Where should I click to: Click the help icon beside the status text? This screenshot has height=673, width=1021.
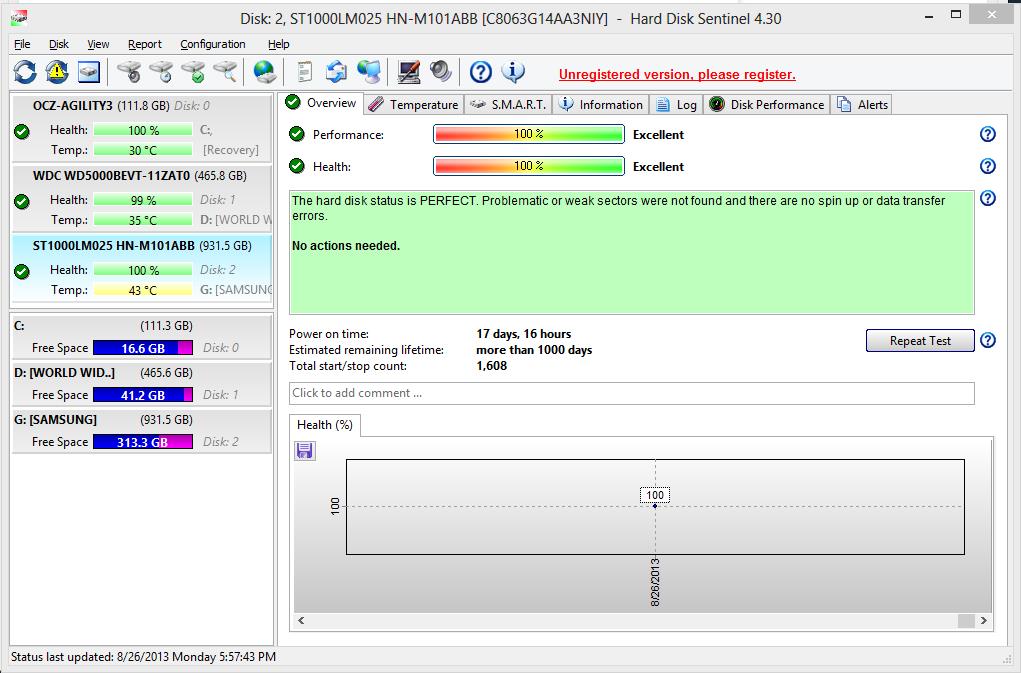tap(987, 198)
